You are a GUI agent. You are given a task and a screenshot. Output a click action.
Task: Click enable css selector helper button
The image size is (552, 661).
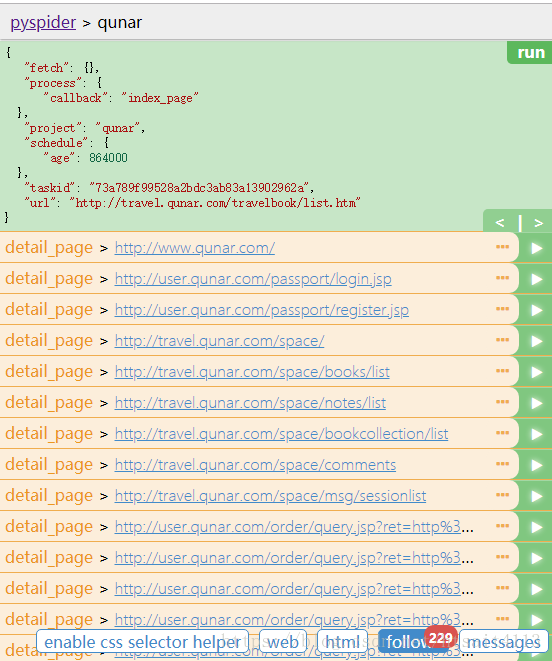pyautogui.click(x=143, y=642)
